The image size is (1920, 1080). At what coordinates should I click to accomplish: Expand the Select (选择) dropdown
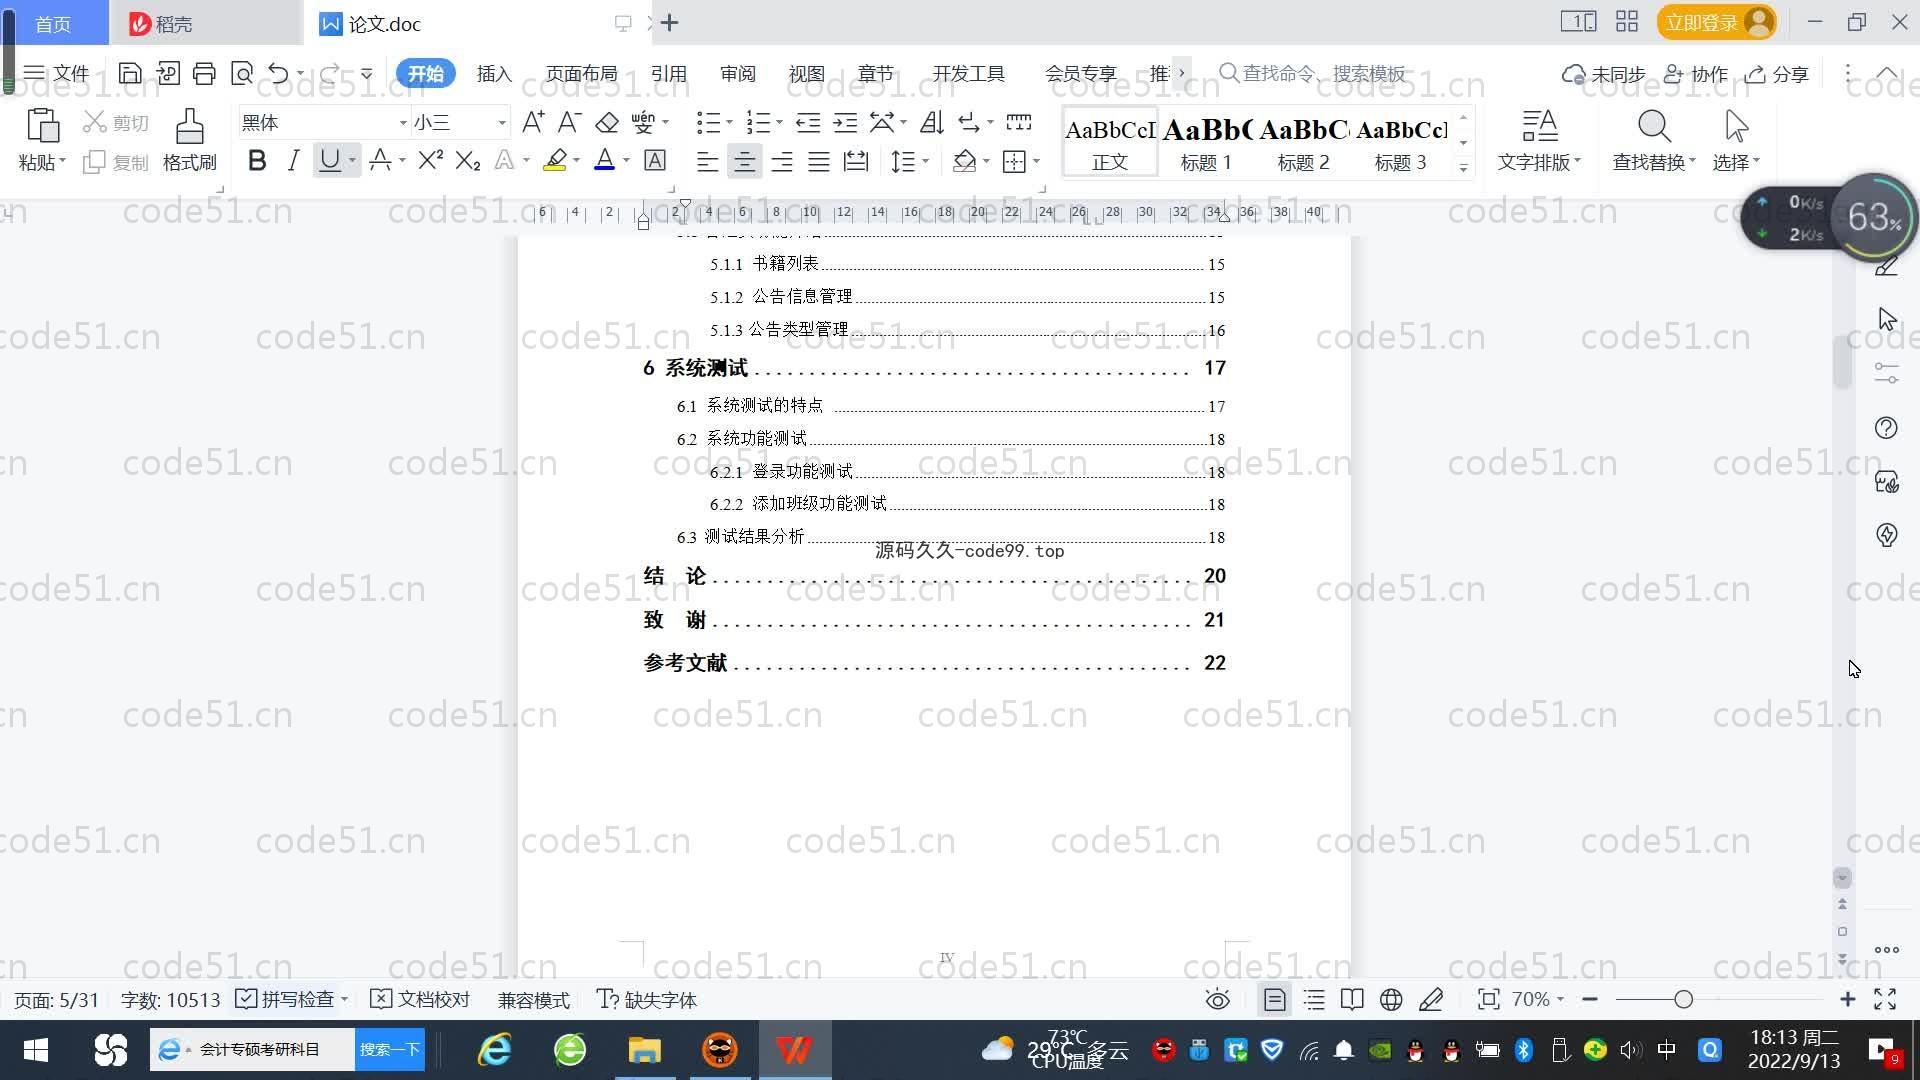(1736, 161)
